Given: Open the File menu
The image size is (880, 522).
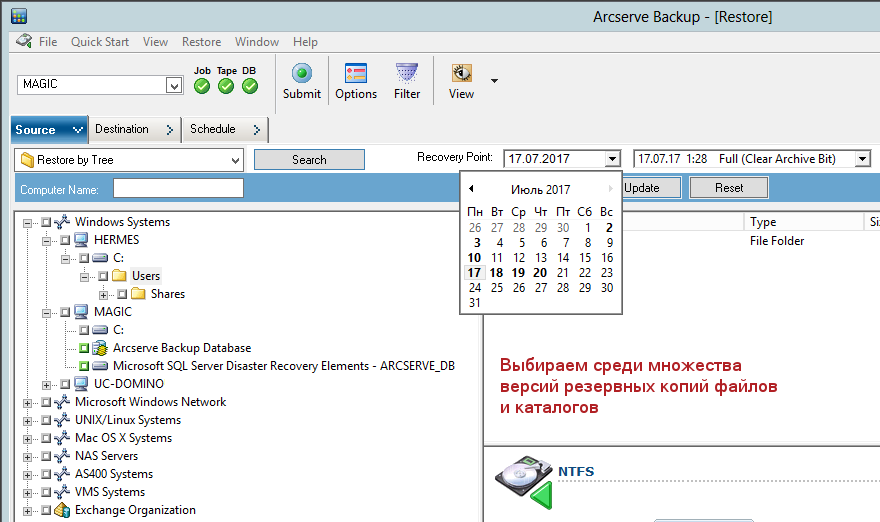Looking at the screenshot, I should 48,42.
